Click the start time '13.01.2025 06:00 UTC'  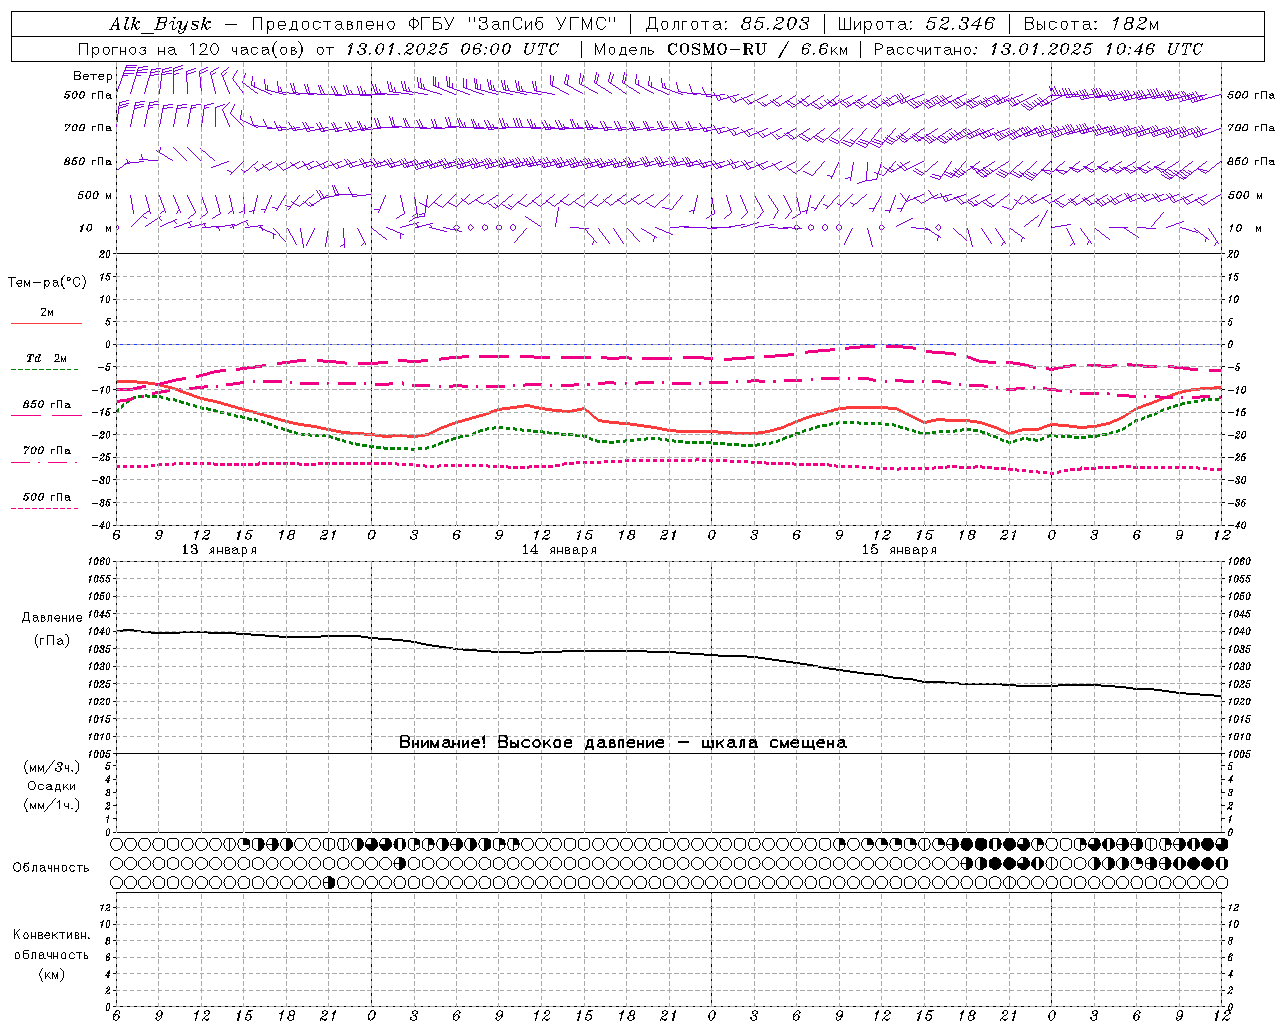pyautogui.click(x=452, y=49)
